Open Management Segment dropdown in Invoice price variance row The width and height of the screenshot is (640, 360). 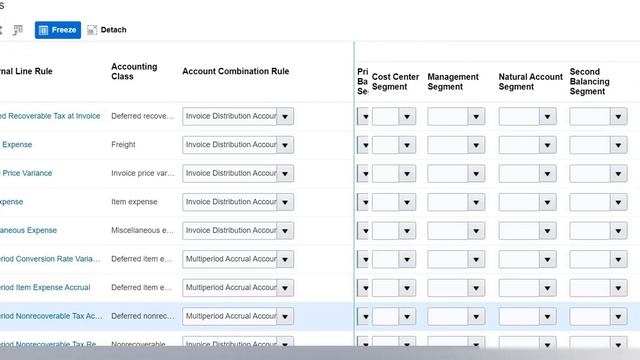[476, 173]
